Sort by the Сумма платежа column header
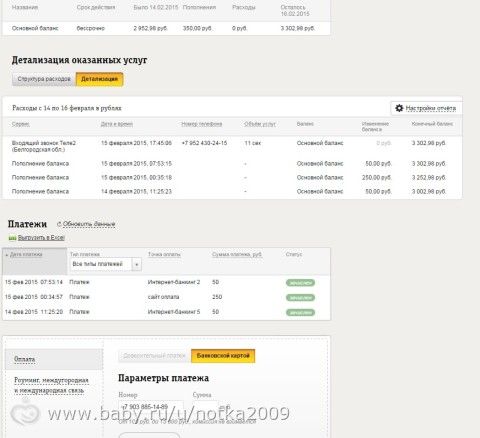 237,254
